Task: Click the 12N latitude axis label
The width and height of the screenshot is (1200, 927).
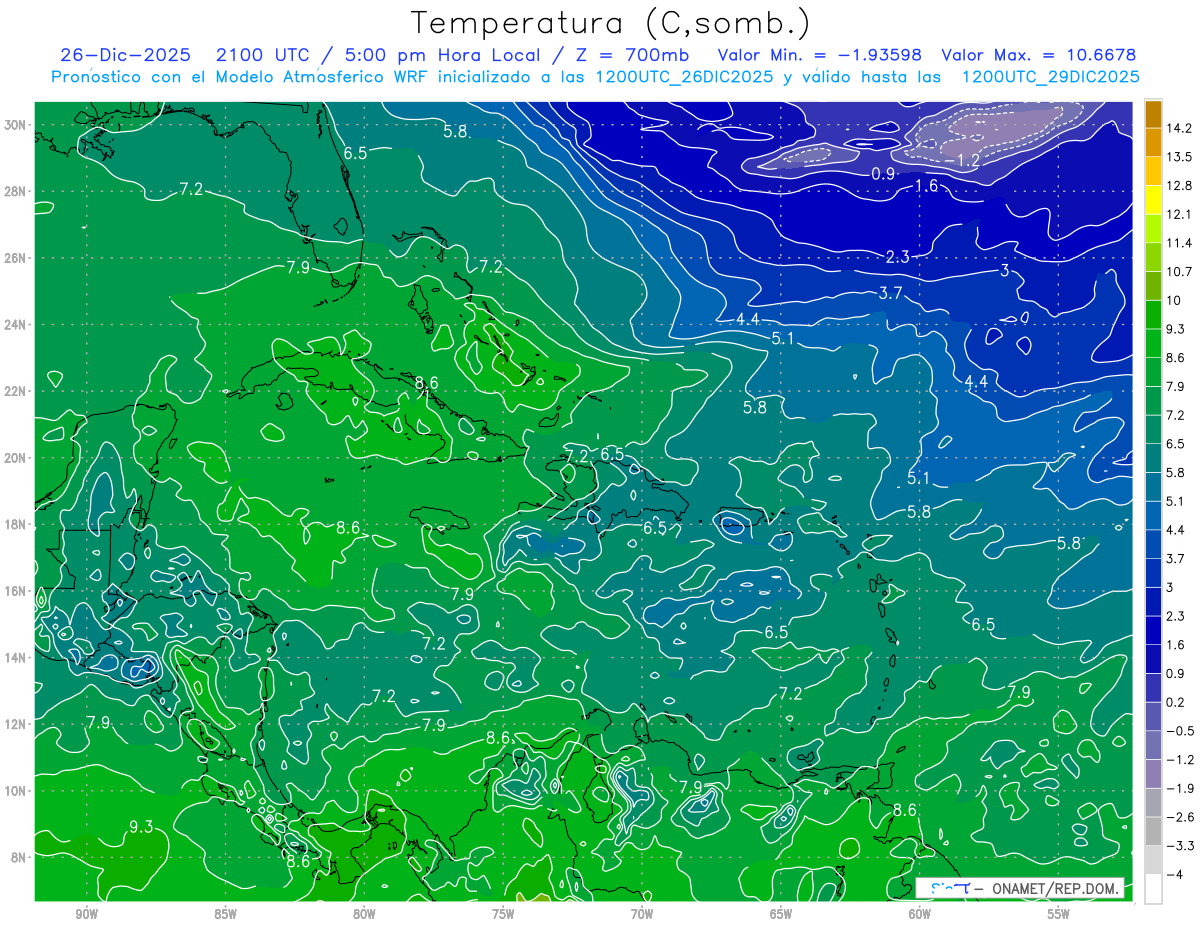Action: pos(16,723)
